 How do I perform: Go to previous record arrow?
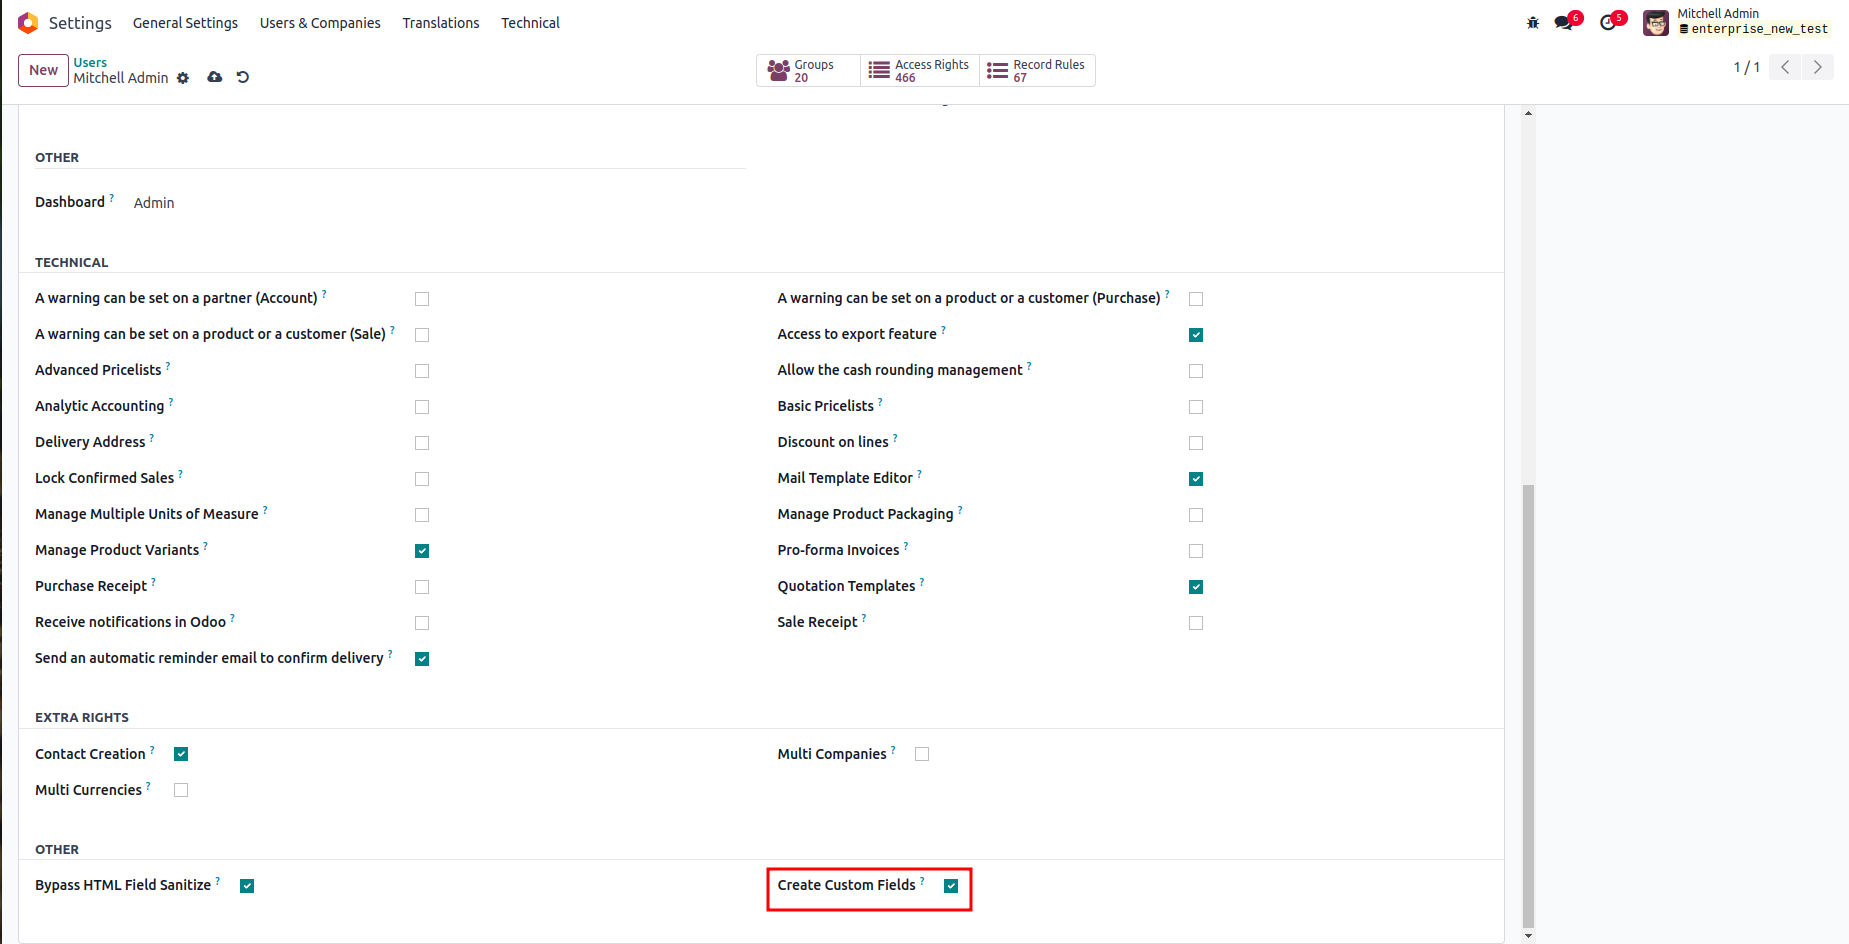click(1785, 67)
